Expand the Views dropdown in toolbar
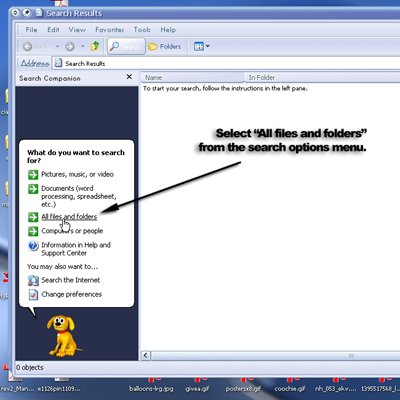 [202, 46]
